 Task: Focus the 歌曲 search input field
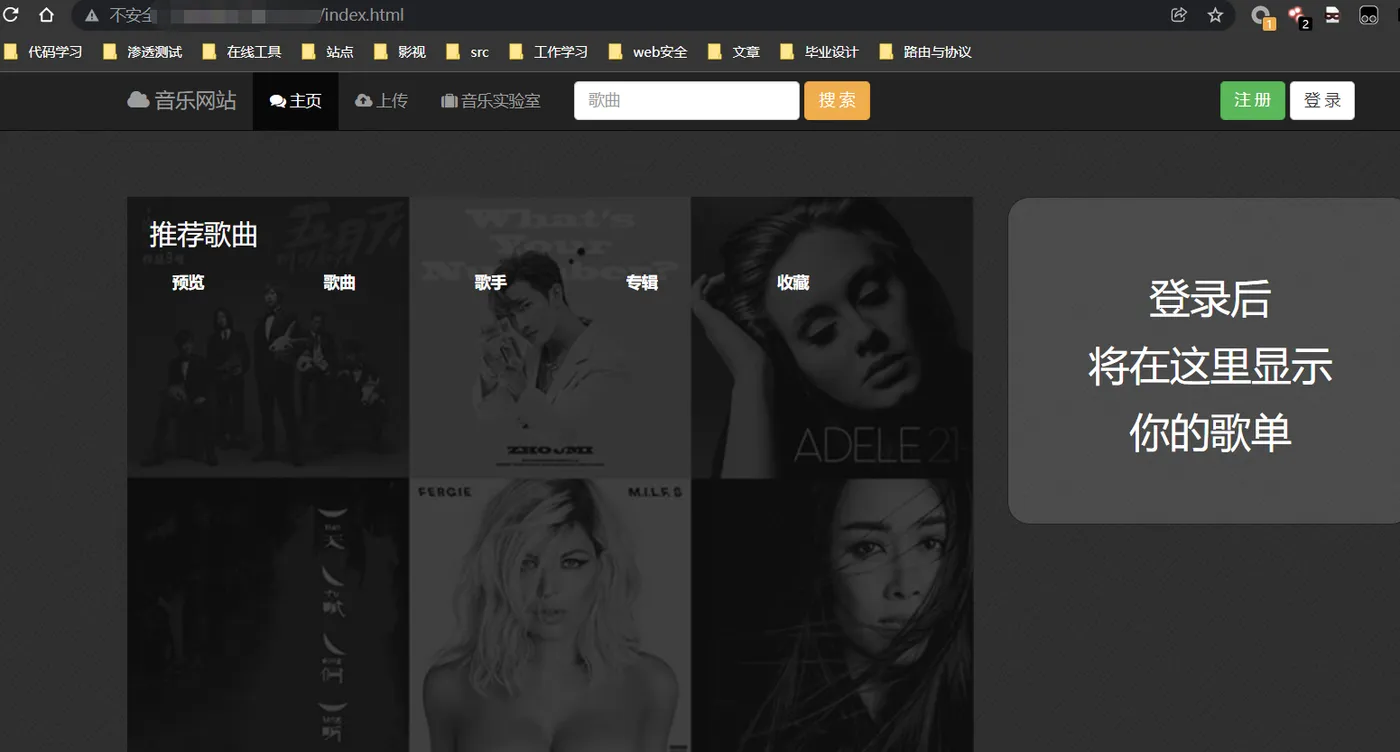[x=686, y=101]
